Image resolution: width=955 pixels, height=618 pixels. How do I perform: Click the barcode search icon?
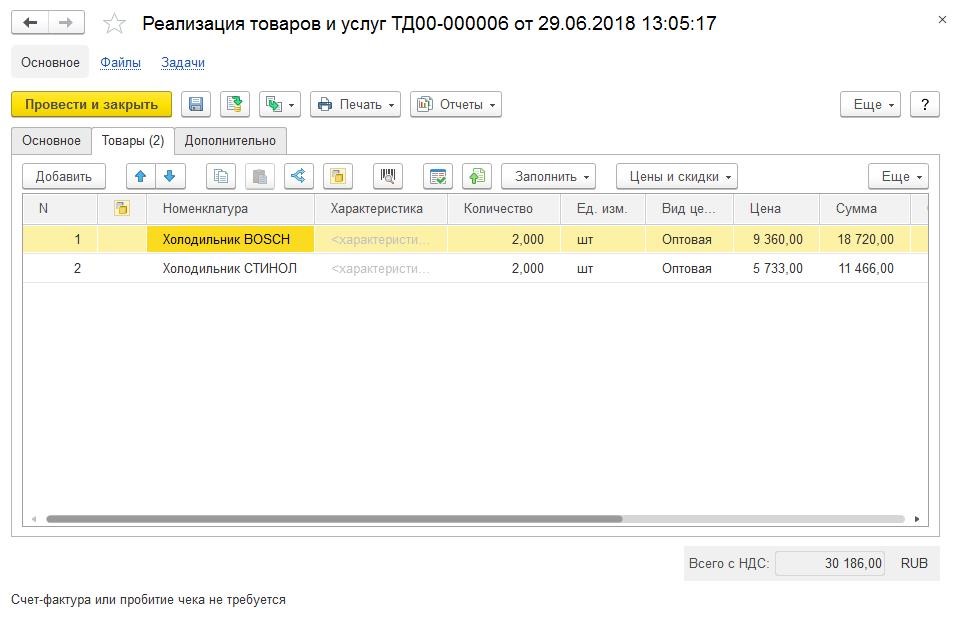click(x=387, y=177)
